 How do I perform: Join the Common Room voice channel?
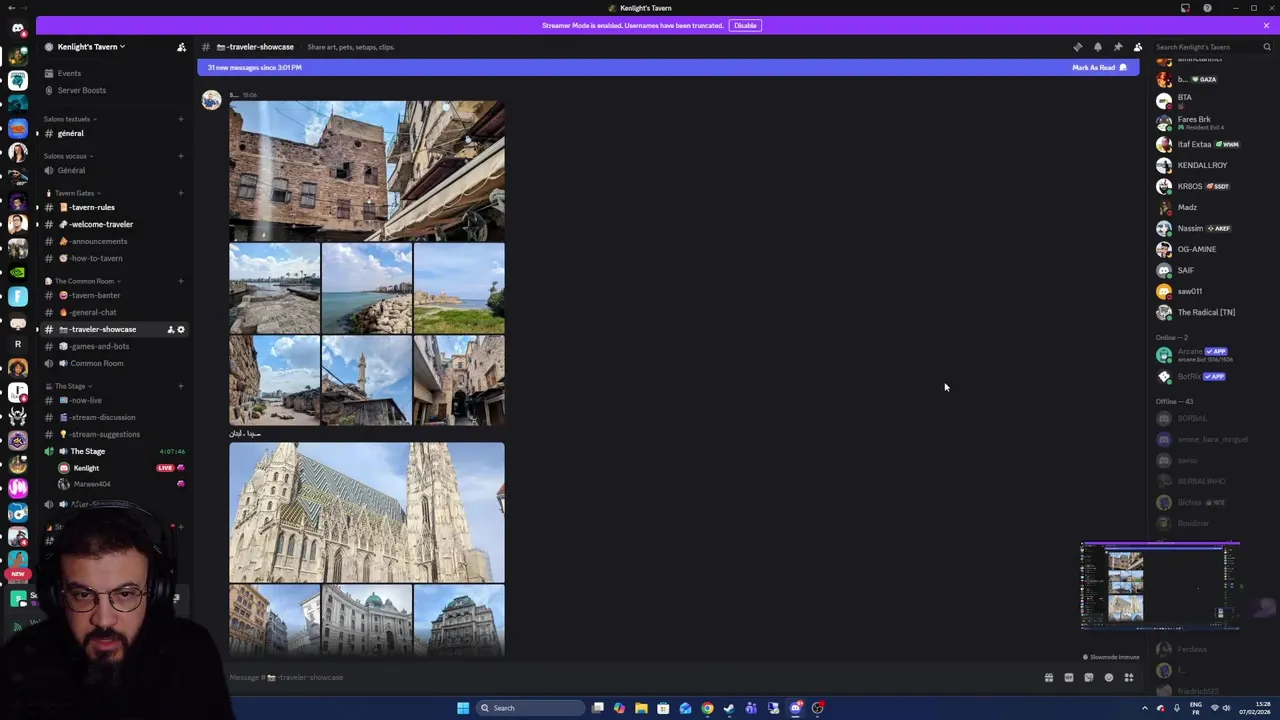click(x=113, y=363)
